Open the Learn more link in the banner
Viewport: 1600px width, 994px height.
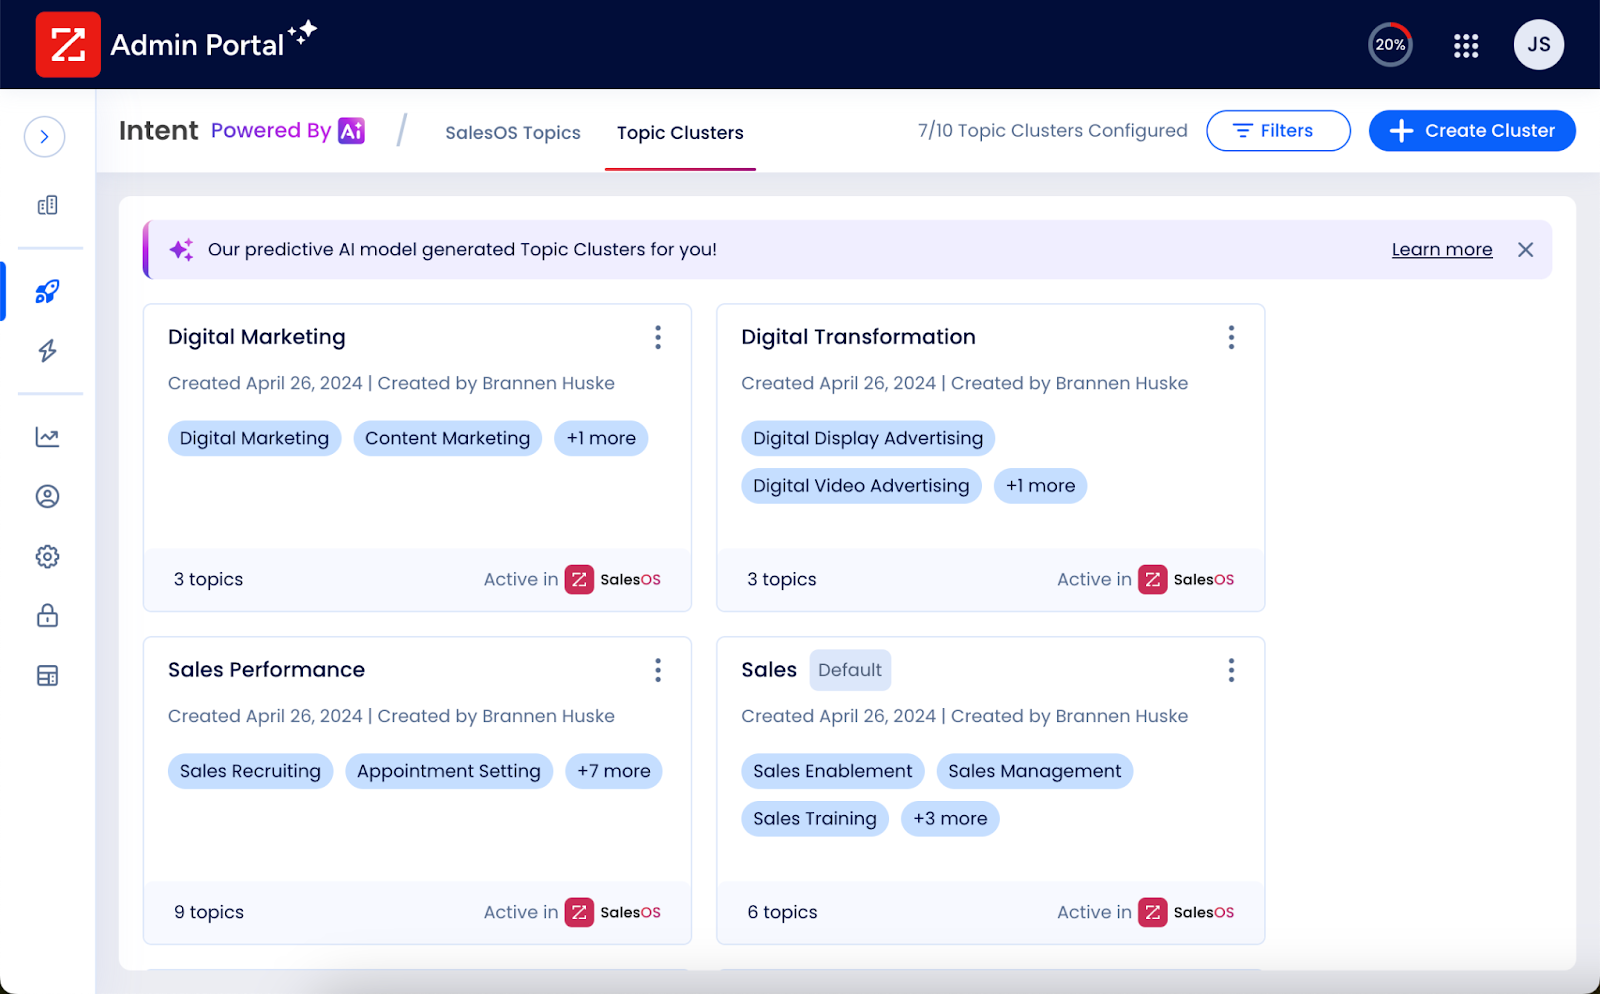coord(1442,249)
